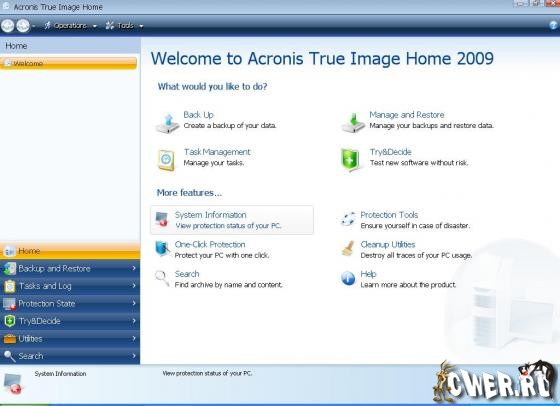This screenshot has height=406, width=560.
Task: Click the sidebar Search magnifier icon
Action: coord(10,356)
